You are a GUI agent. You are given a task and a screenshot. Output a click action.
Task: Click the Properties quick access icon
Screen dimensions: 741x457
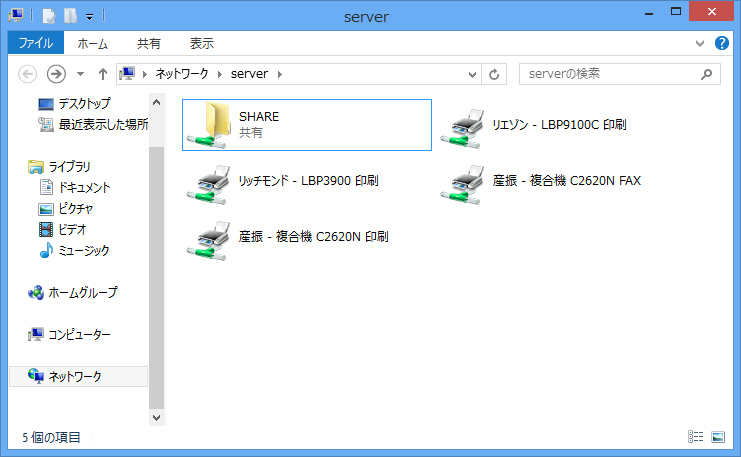pyautogui.click(x=49, y=16)
